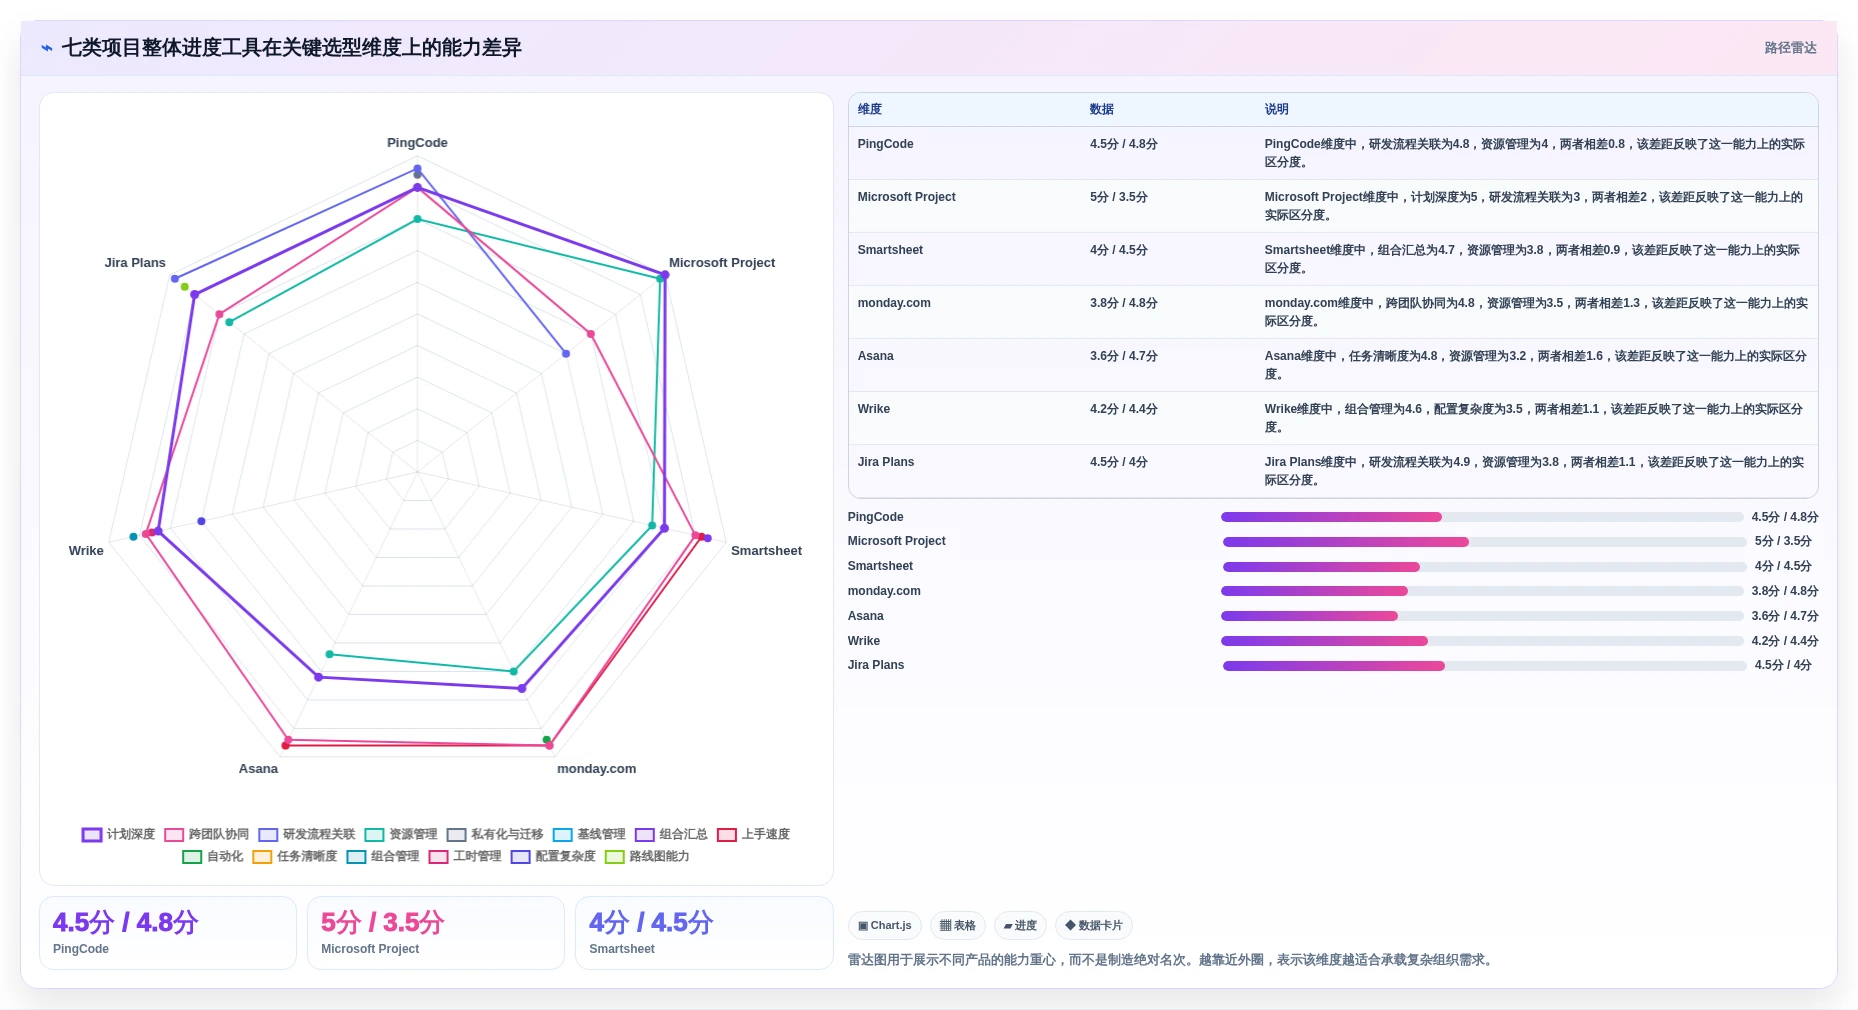Toggle the 计划深度 legend series
The image size is (1858, 1010).
pos(118,834)
